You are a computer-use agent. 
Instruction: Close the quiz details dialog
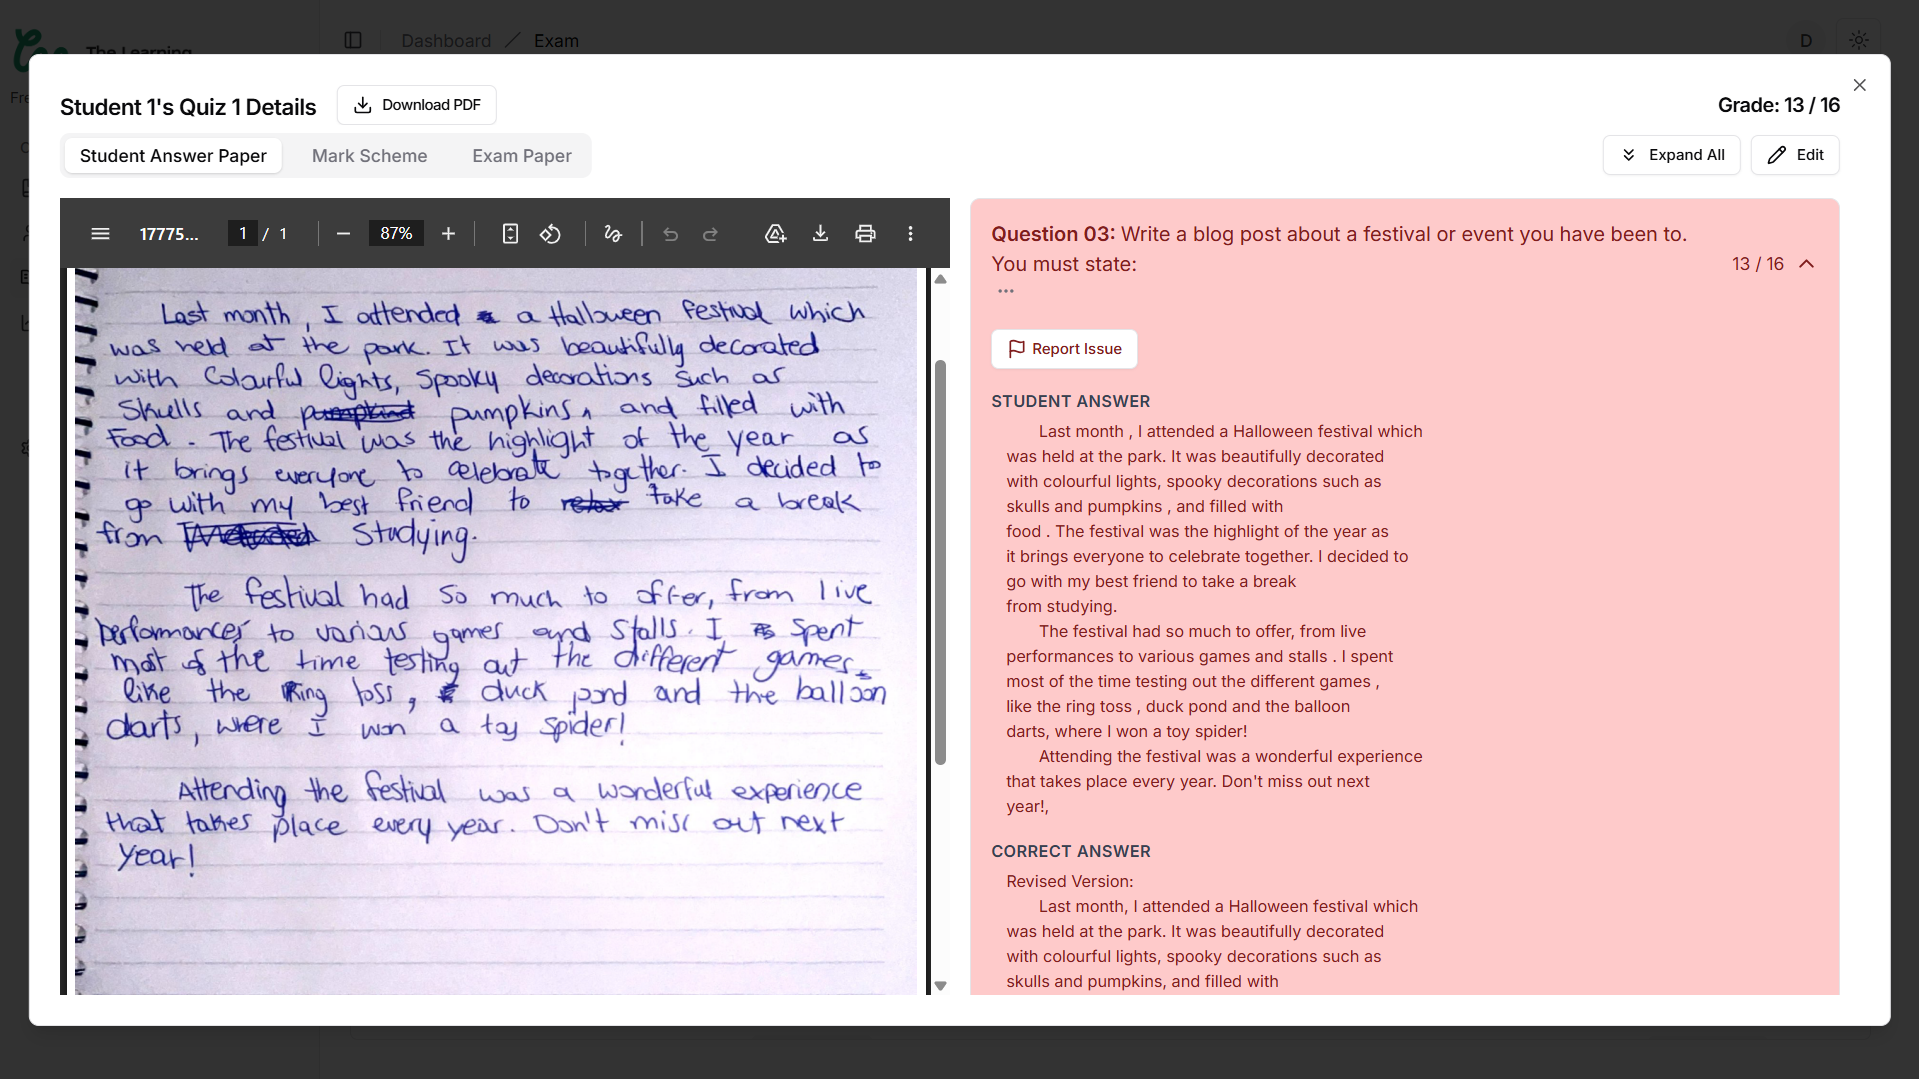1859,85
